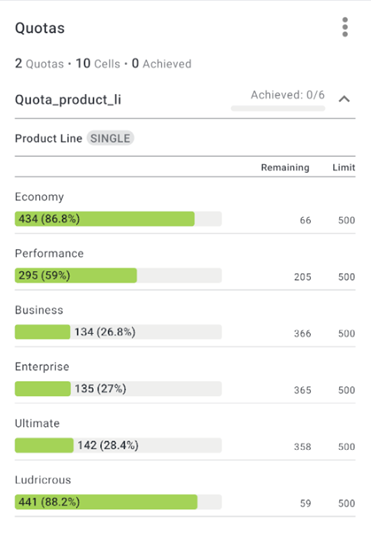This screenshot has width=371, height=535.
Task: Click the Ludricrous 441 (88.2%) progress bar
Action: 118,502
